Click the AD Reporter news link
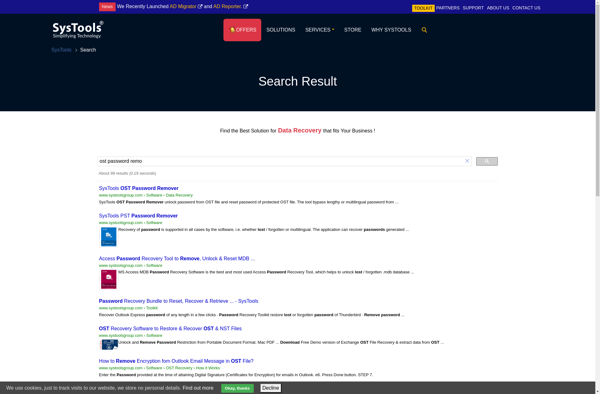This screenshot has width=600, height=394. click(x=227, y=7)
